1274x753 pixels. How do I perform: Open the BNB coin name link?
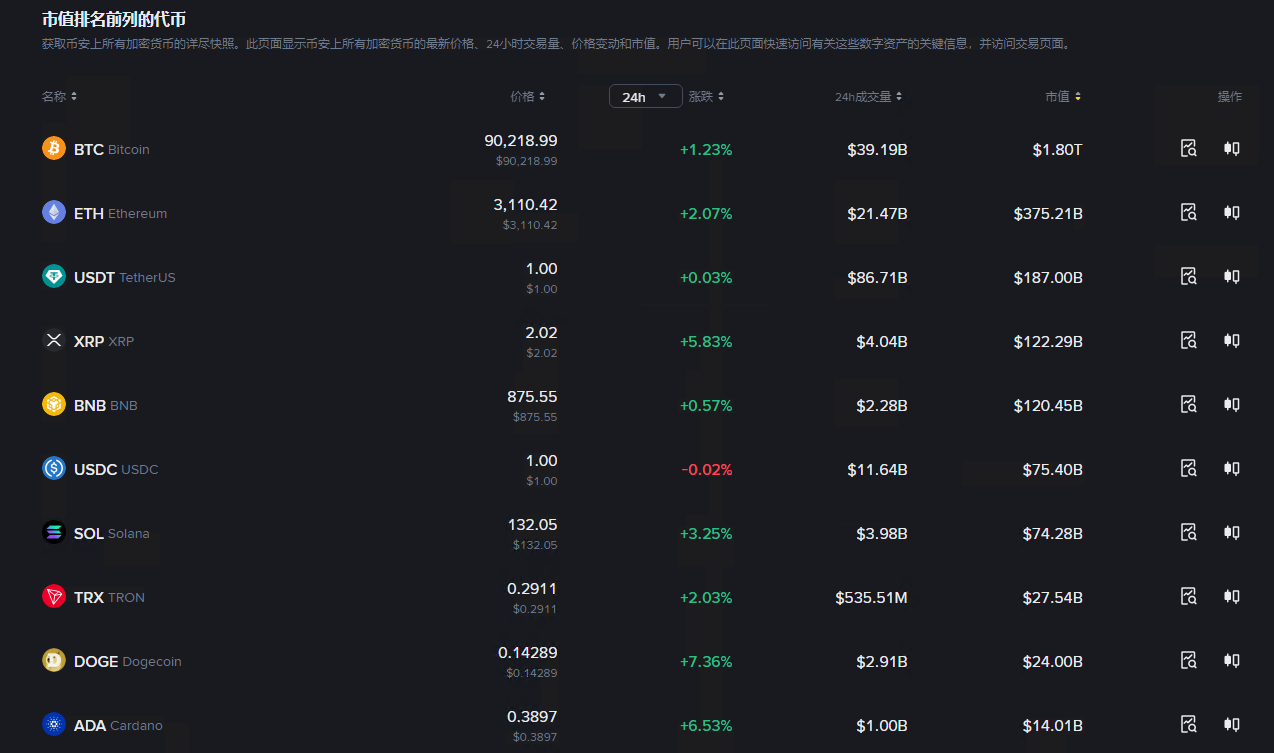pyautogui.click(x=105, y=405)
